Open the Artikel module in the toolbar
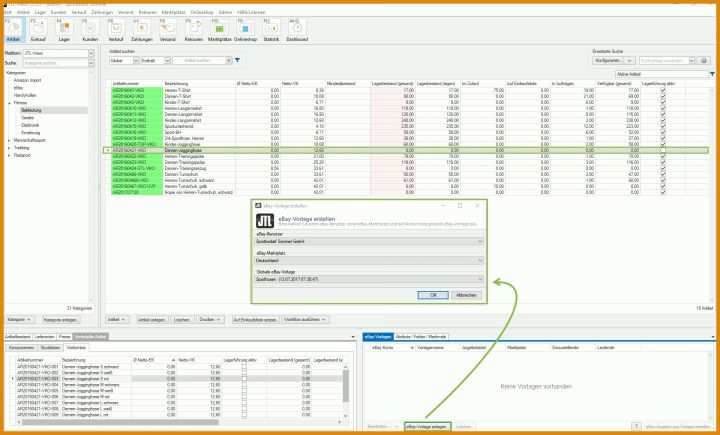 (13, 30)
